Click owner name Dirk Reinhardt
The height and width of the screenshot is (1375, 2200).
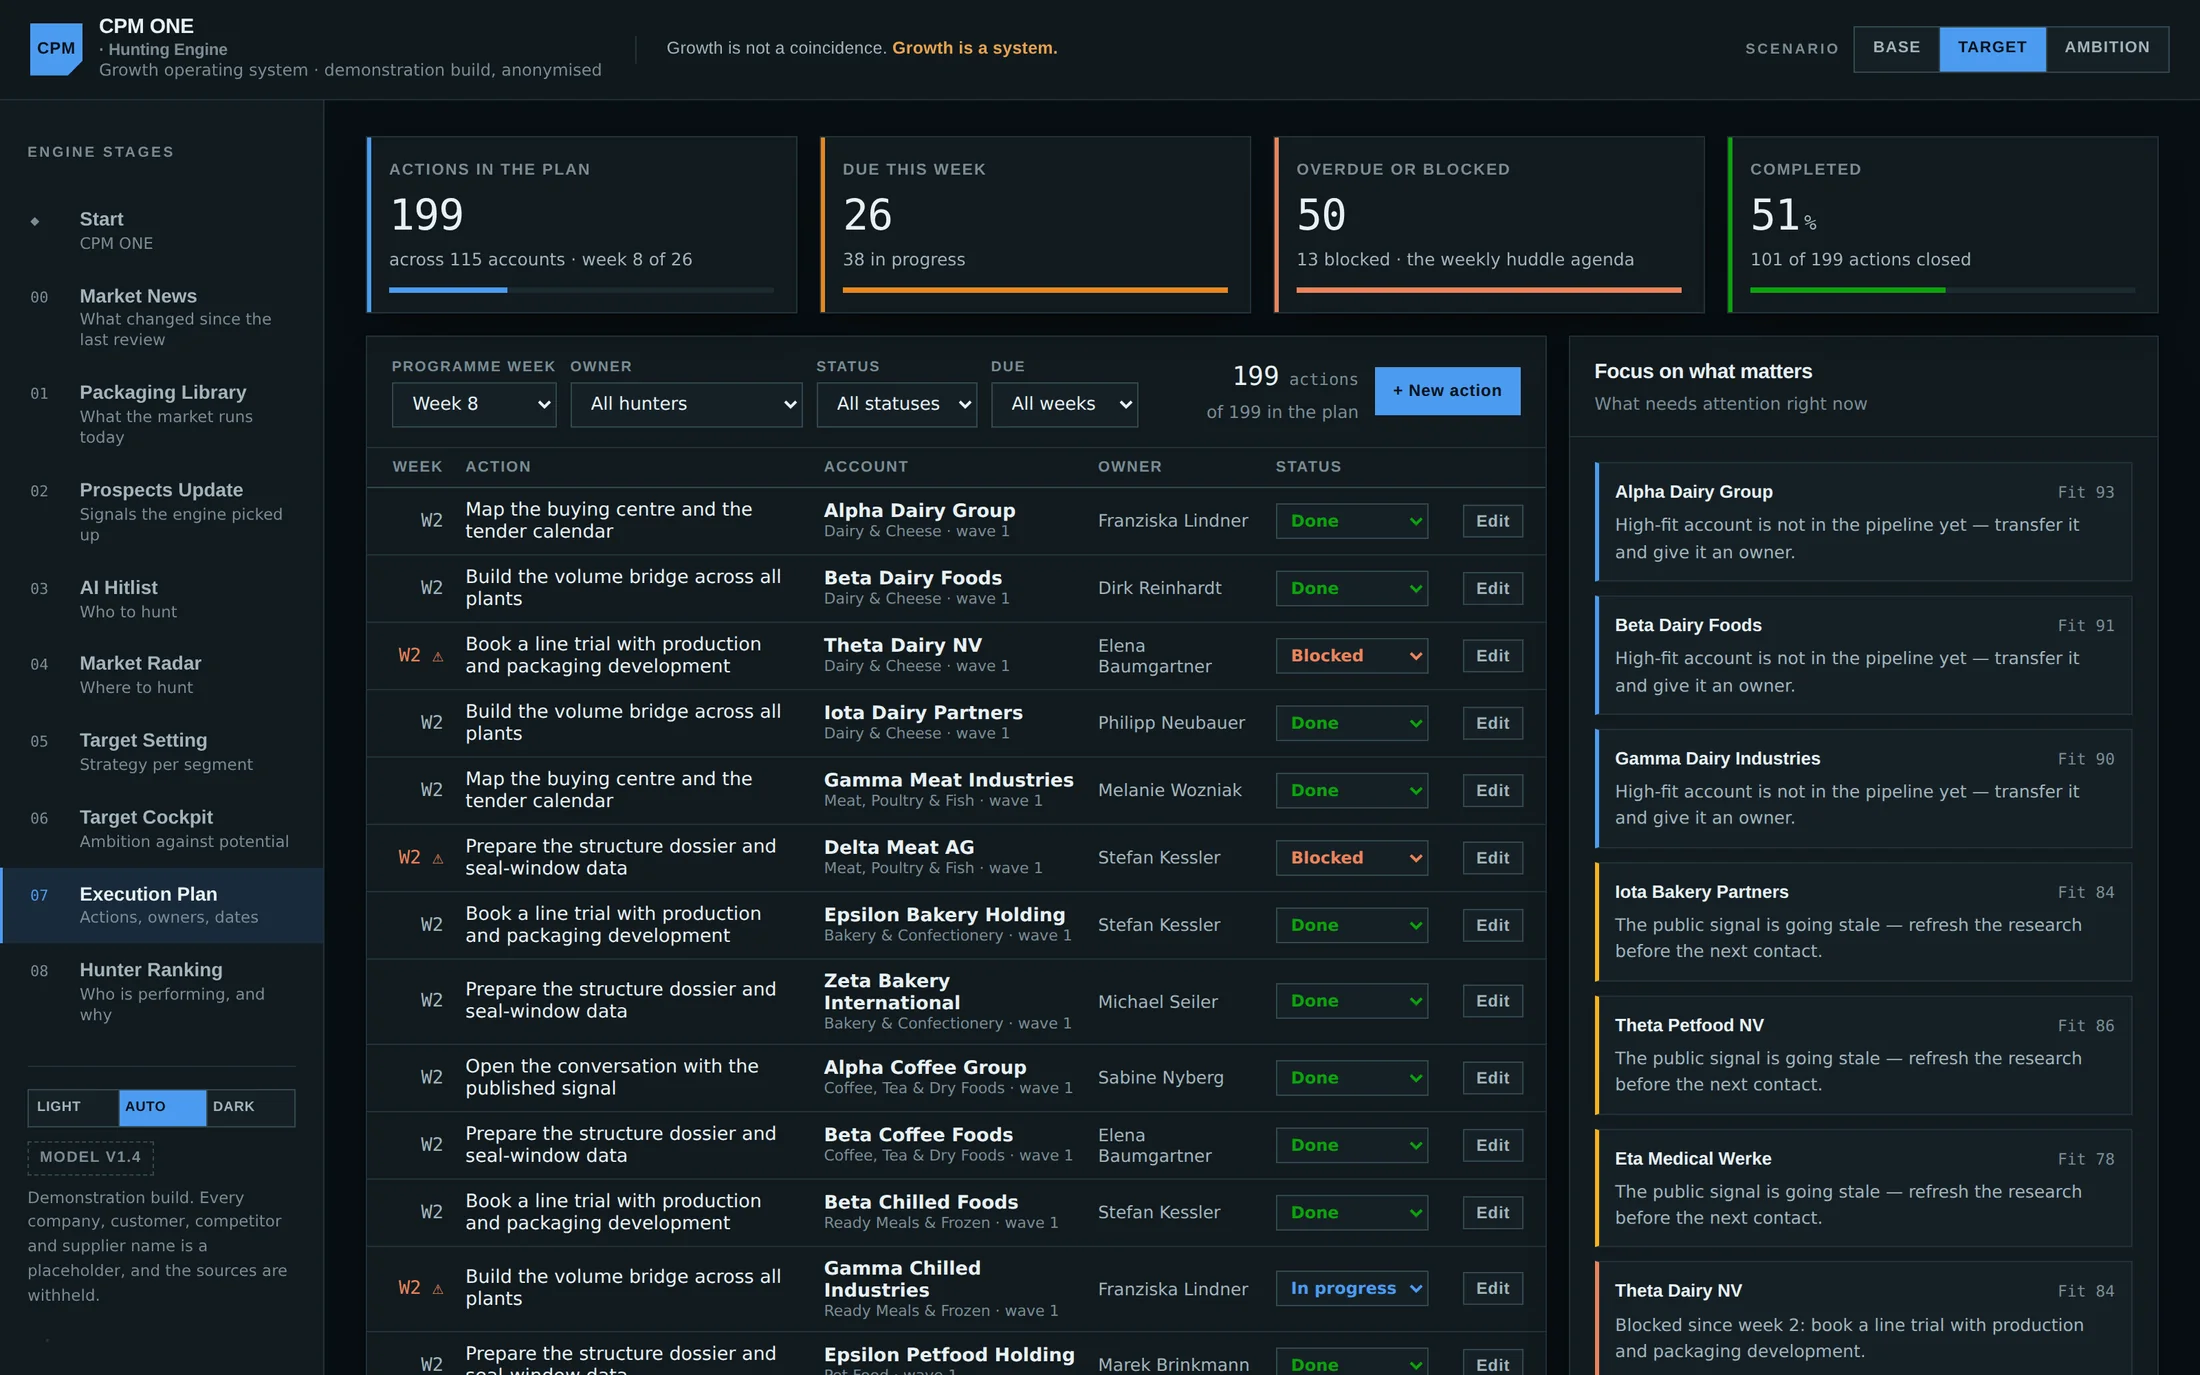tap(1159, 588)
